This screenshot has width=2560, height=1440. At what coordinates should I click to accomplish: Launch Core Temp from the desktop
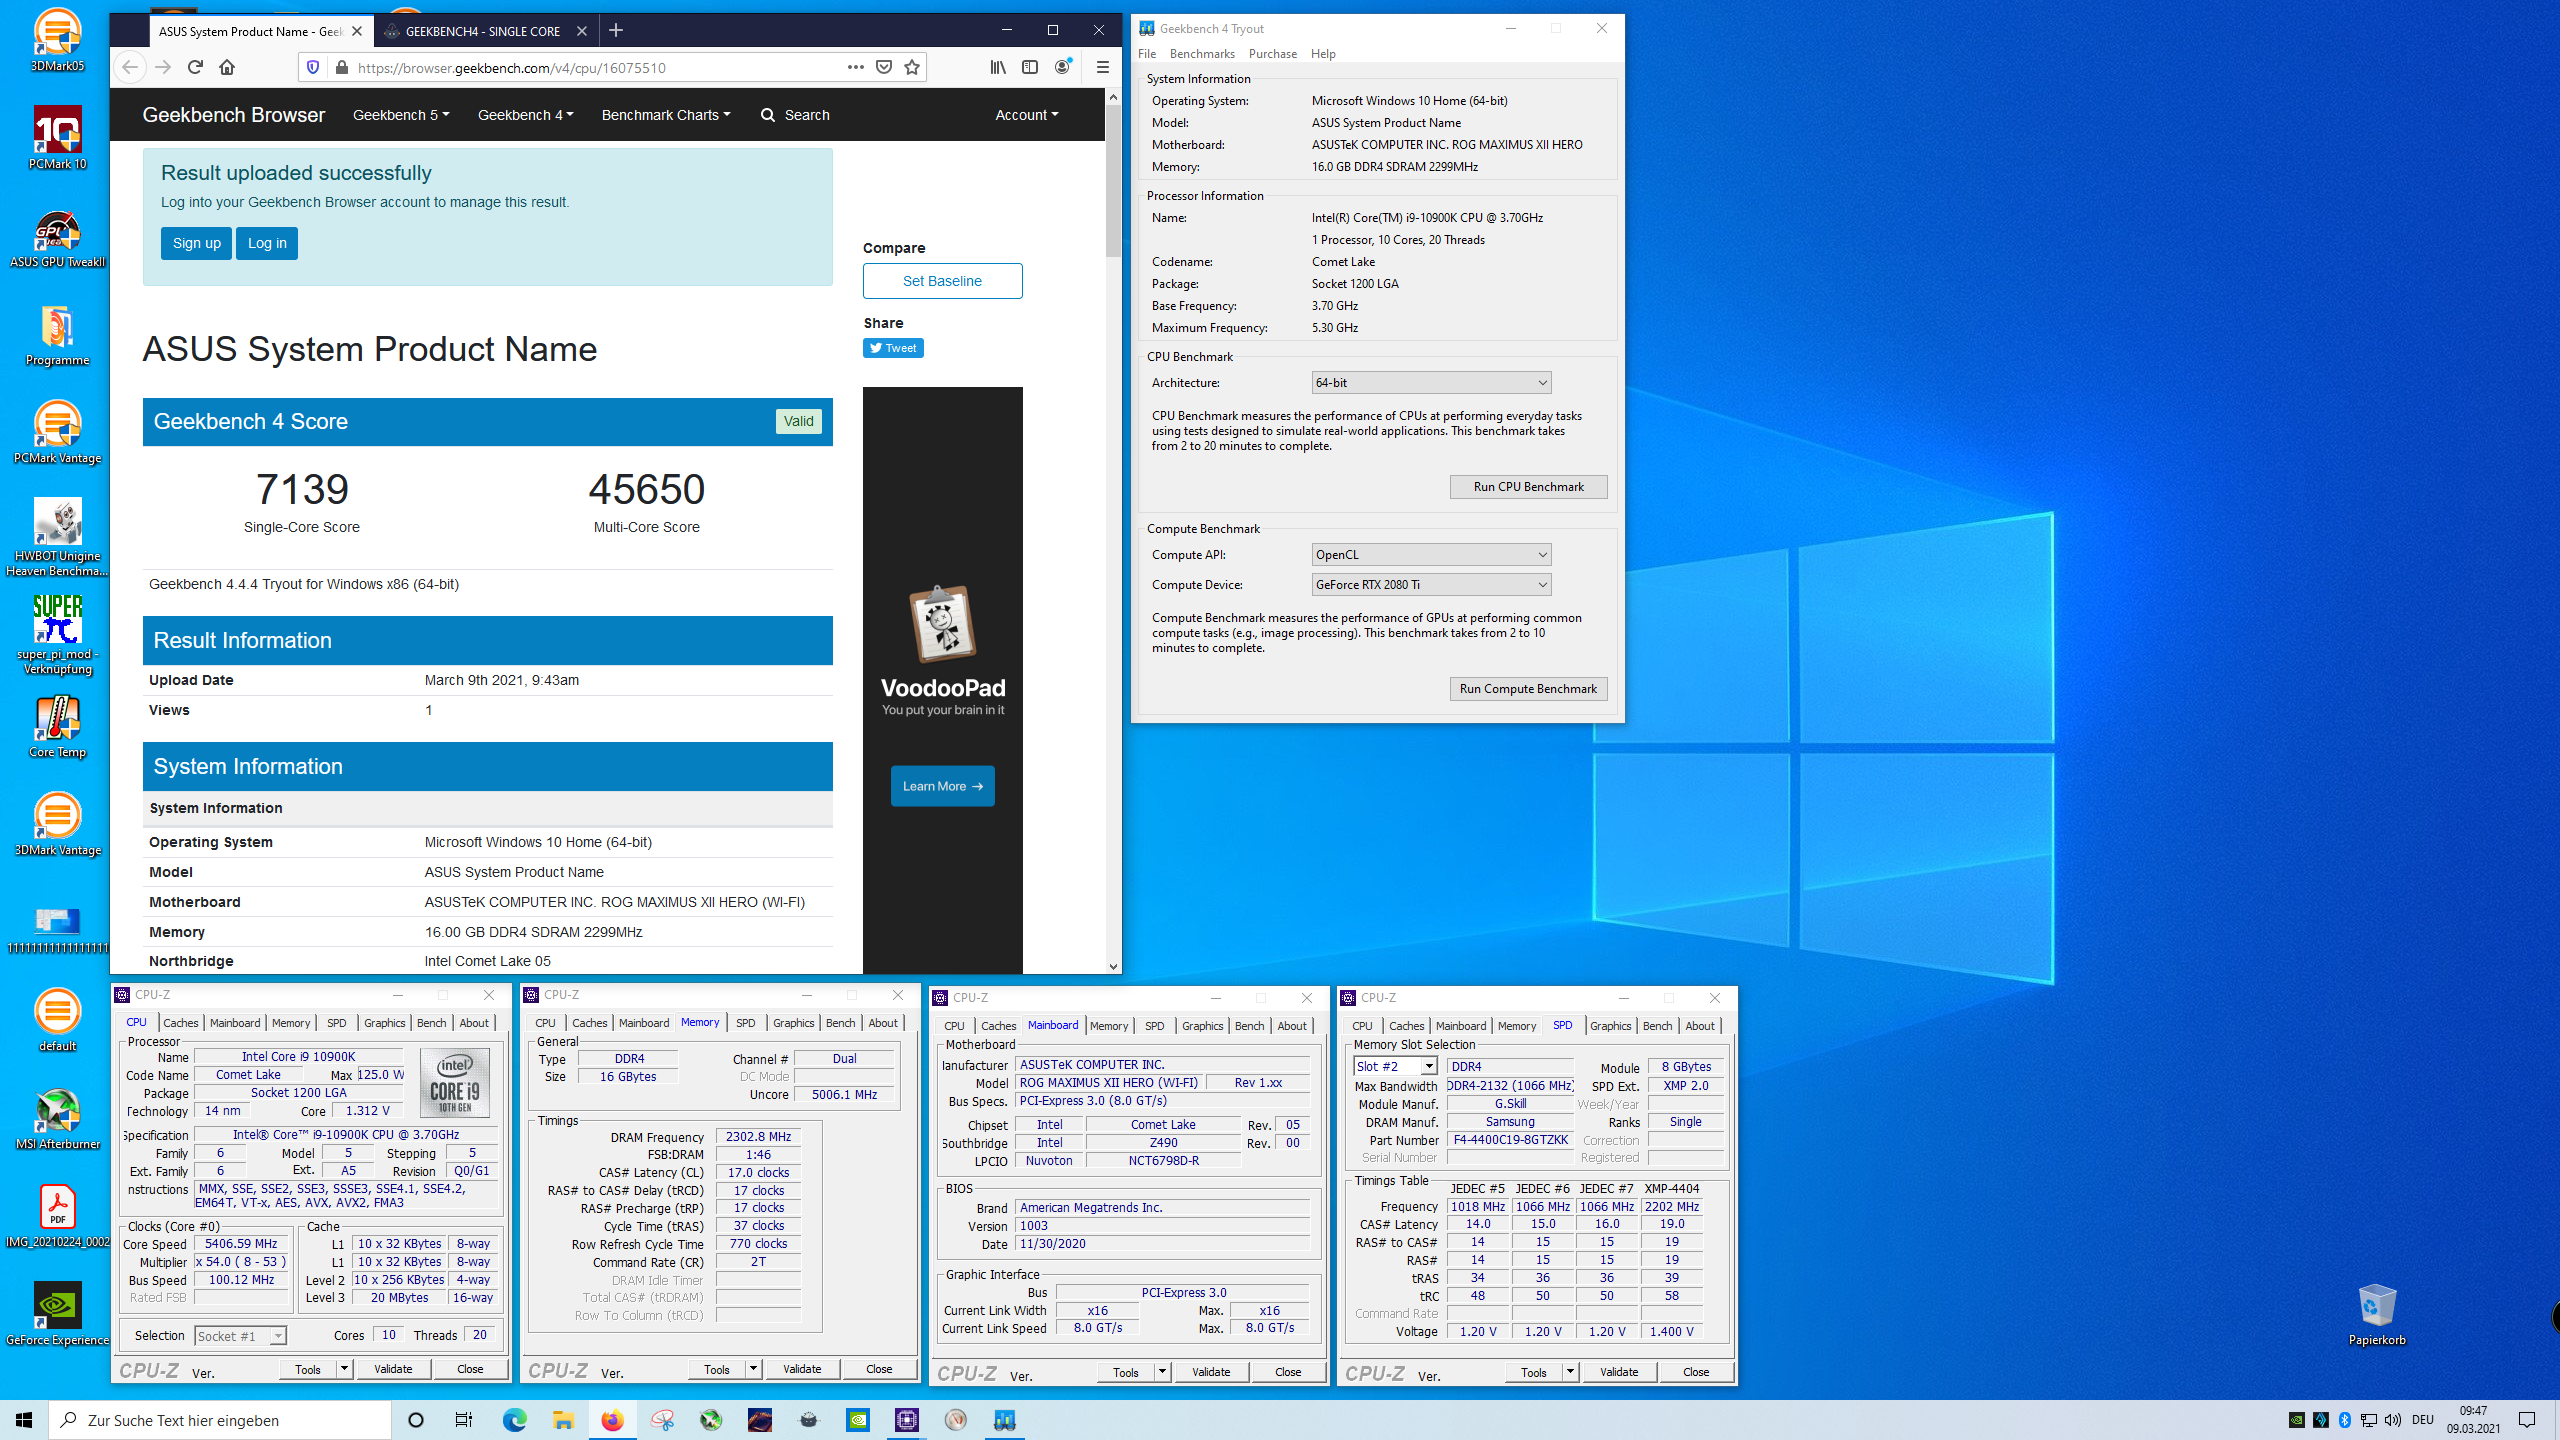pos(57,727)
